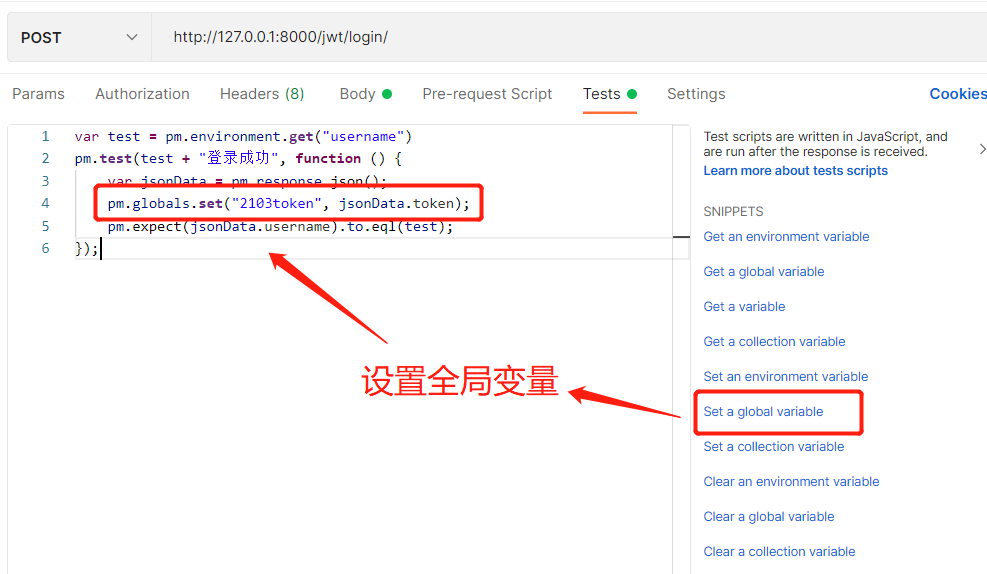The height and width of the screenshot is (574, 987).
Task: Insert Set an environment variable snippet
Action: click(786, 376)
